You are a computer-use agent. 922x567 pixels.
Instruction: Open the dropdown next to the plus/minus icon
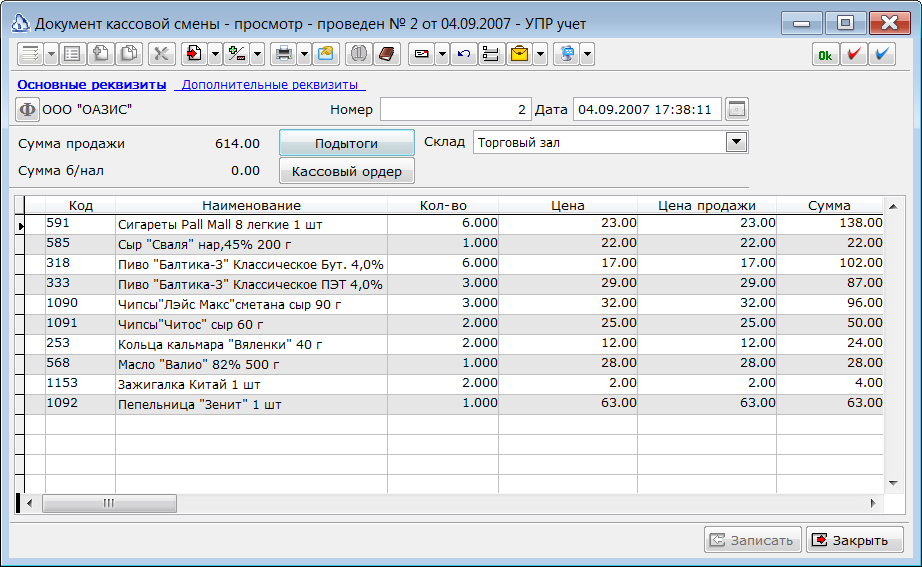click(258, 54)
